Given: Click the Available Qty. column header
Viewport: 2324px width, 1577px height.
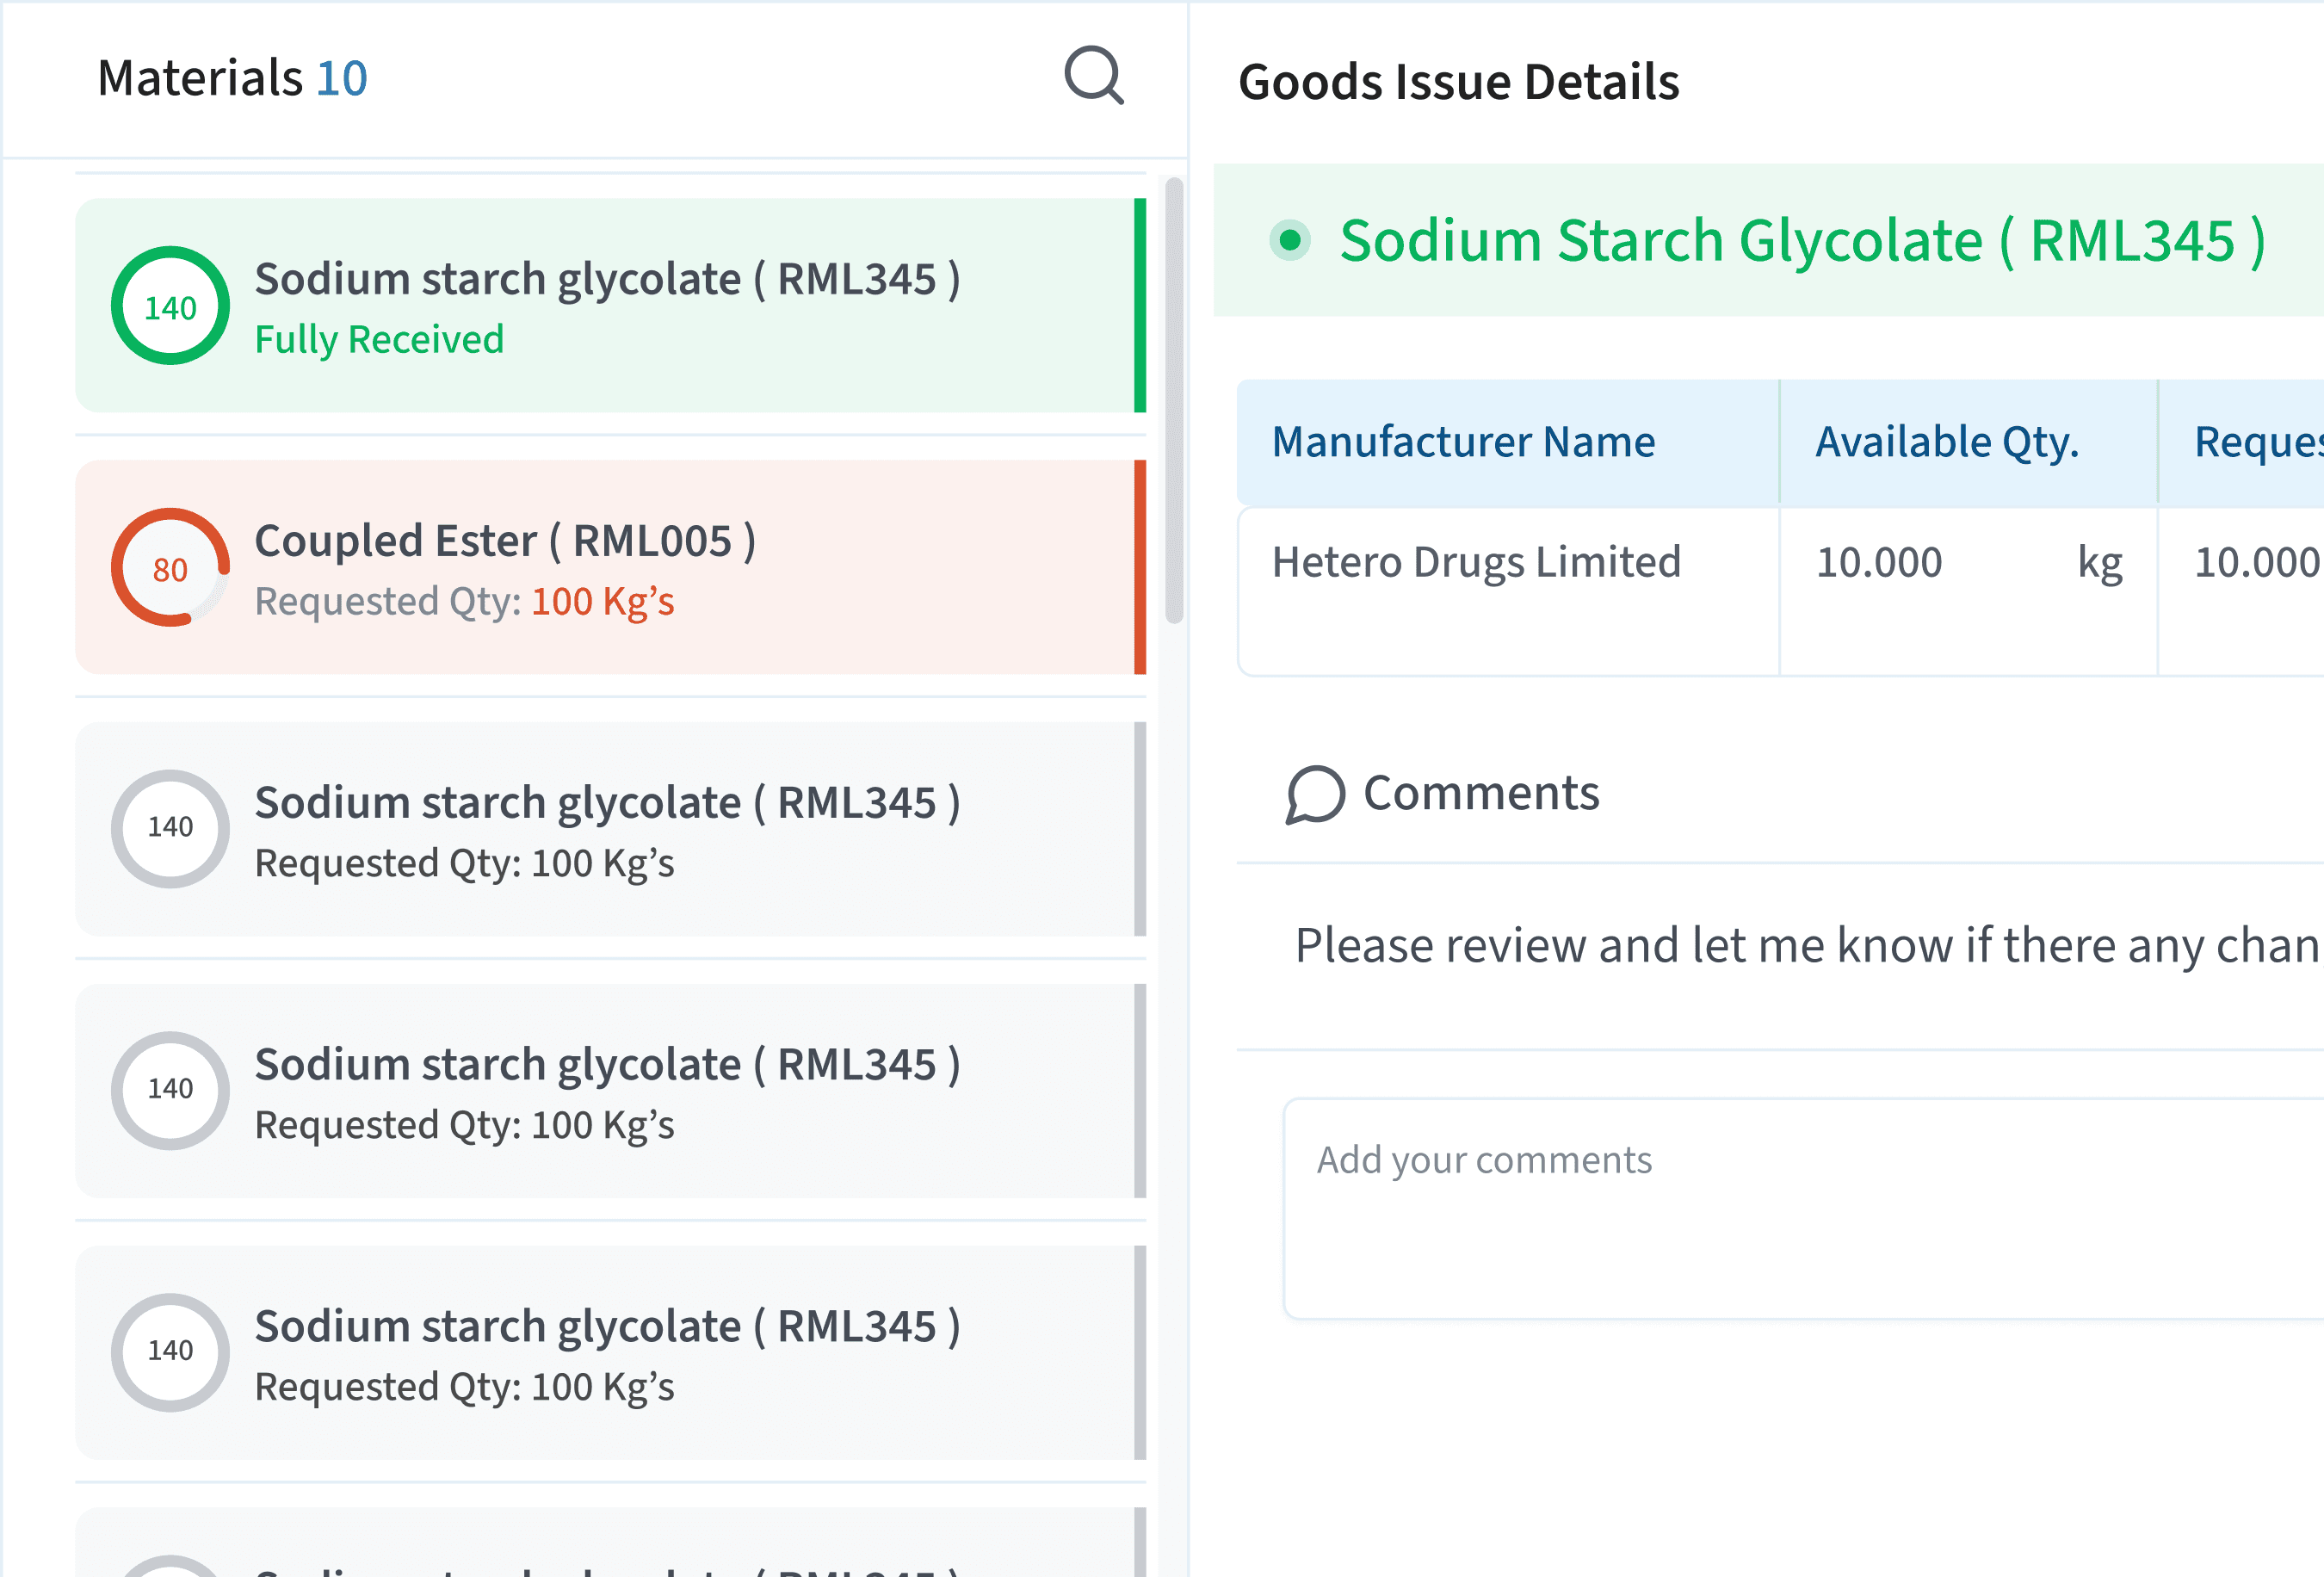Looking at the screenshot, I should point(1946,442).
